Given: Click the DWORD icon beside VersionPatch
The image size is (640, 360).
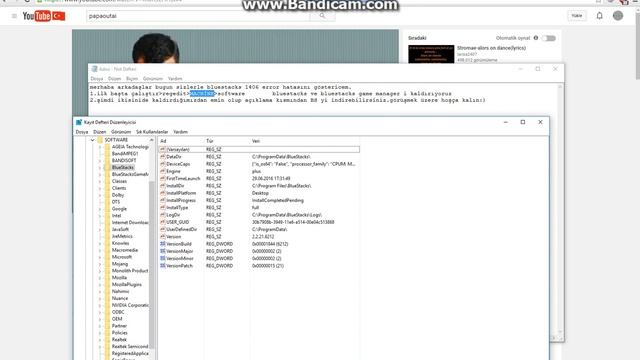Looking at the screenshot, I should (162, 266).
